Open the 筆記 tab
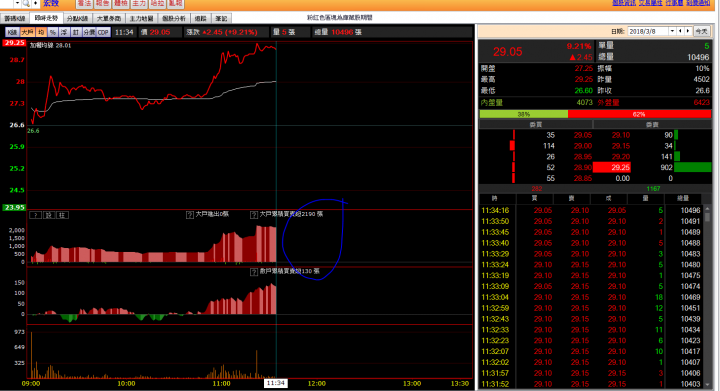Screen dimensions: 720x391 221,18
